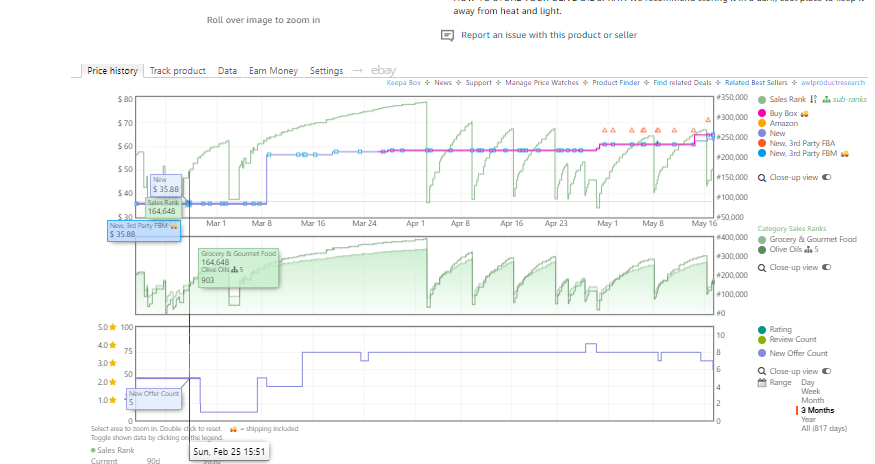
Task: Open the Price history tab
Action: point(112,70)
